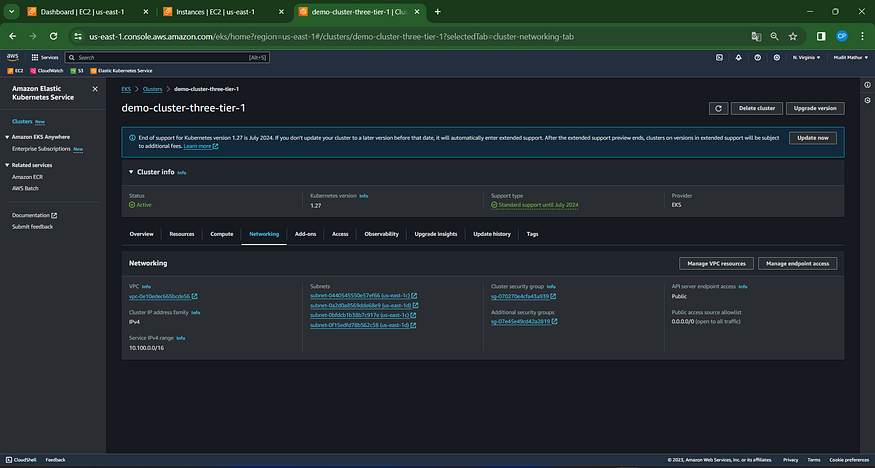Click the EKS breadcrumb link
This screenshot has height=468, width=875.
coord(126,89)
